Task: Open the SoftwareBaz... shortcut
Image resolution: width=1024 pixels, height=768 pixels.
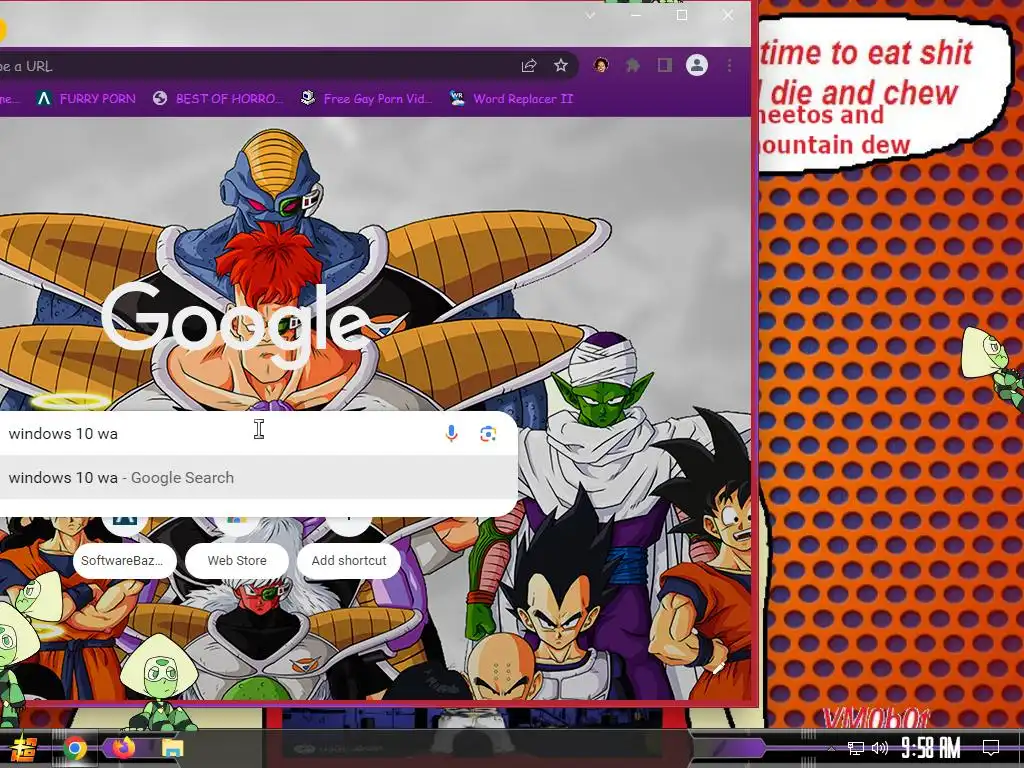Action: click(123, 560)
